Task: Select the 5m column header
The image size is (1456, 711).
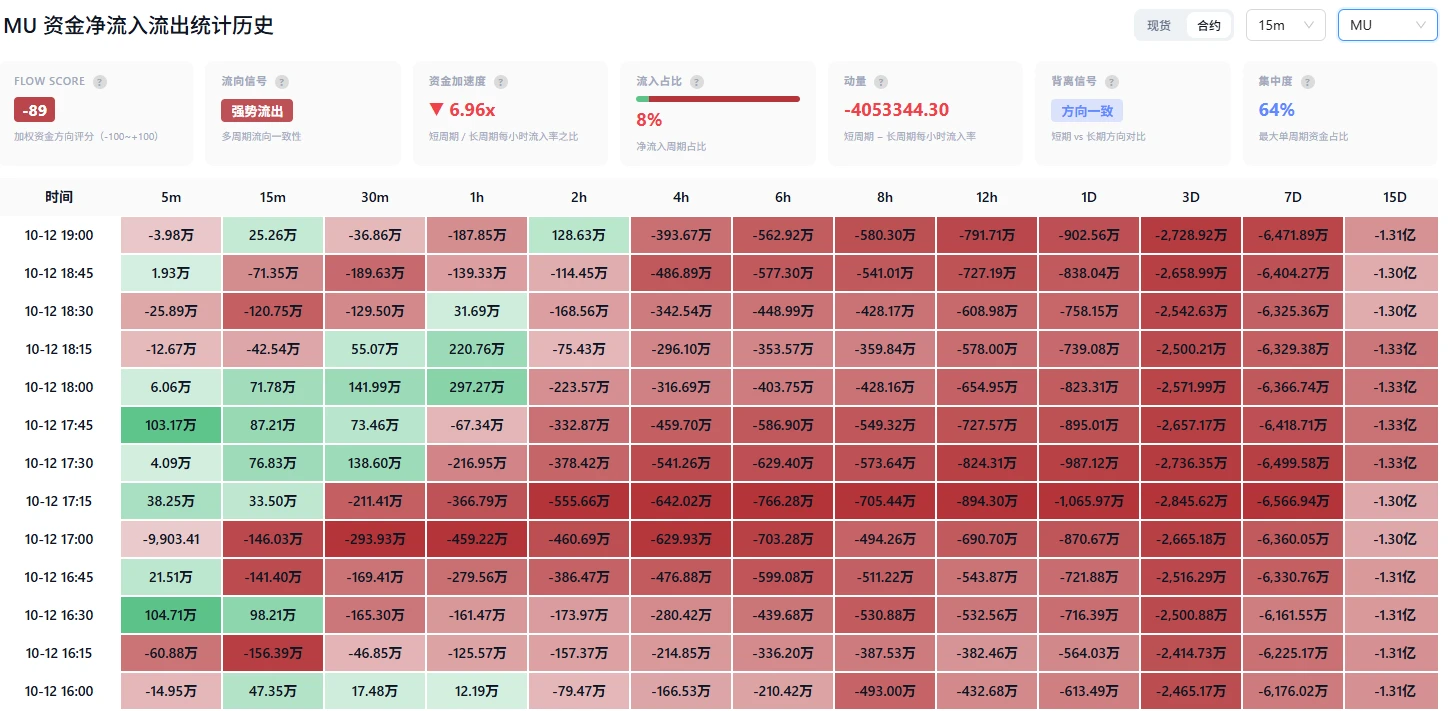Action: pos(171,197)
